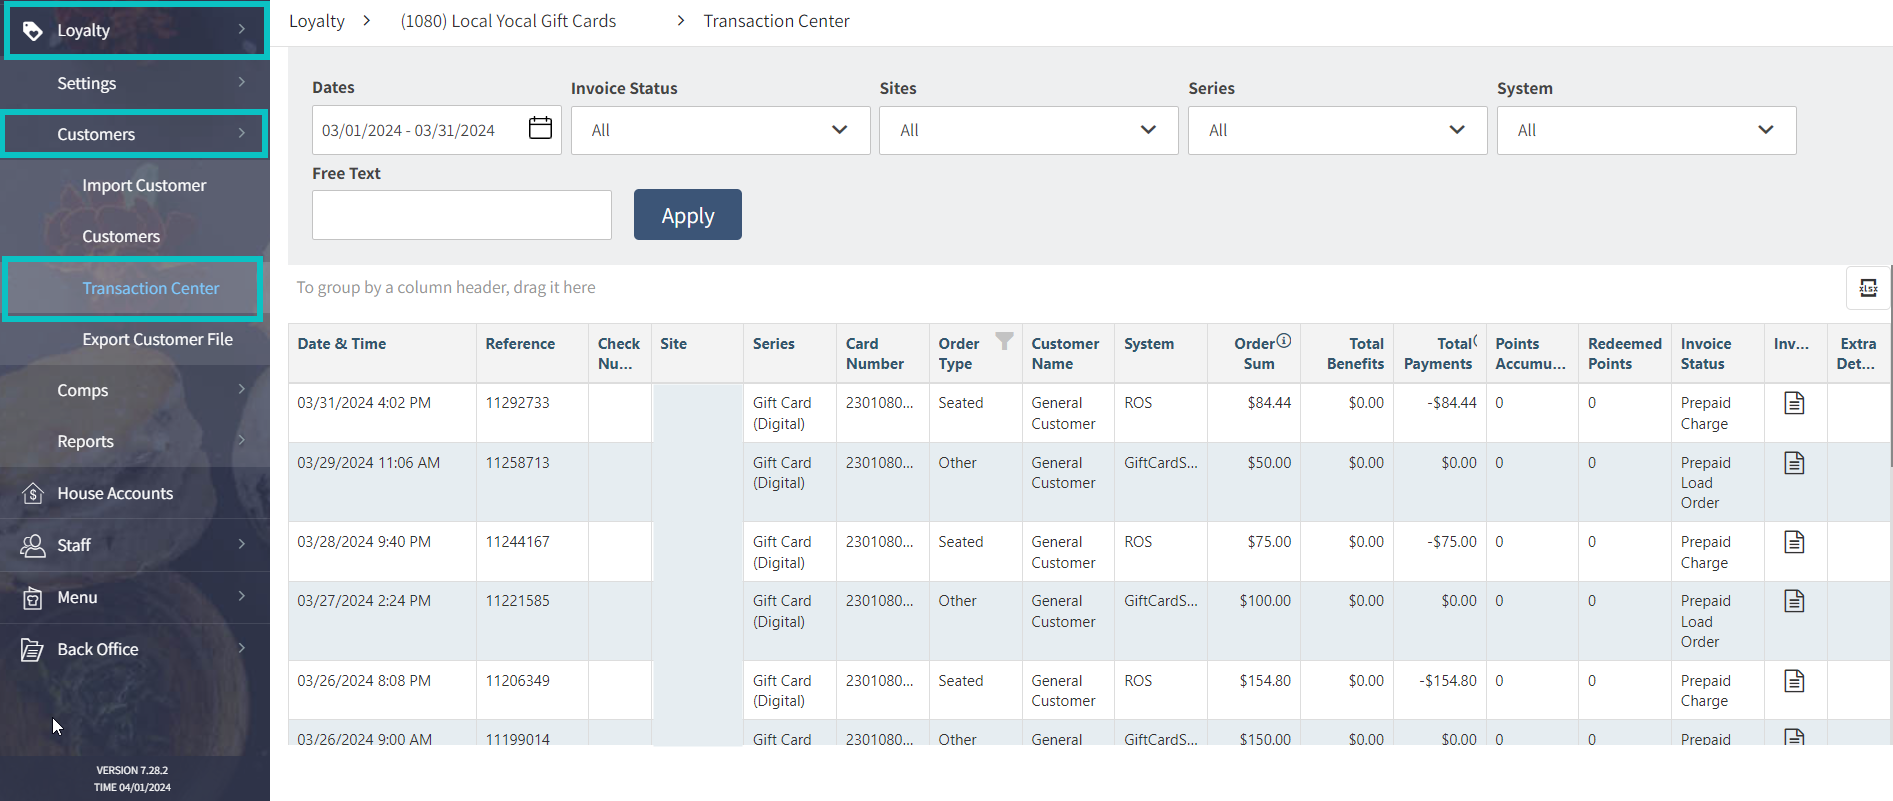The image size is (1893, 801).
Task: Open House Accounts in the sidebar
Action: (x=115, y=493)
